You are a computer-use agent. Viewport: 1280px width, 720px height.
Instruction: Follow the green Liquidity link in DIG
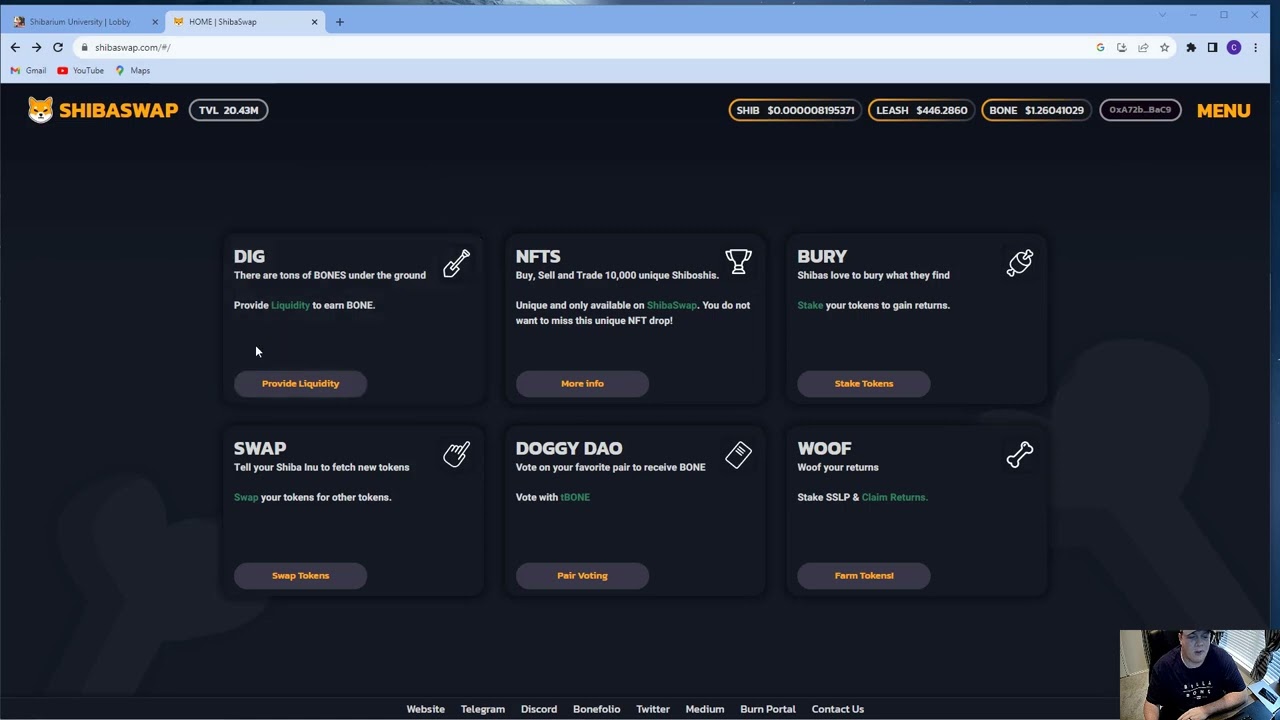[x=290, y=305]
